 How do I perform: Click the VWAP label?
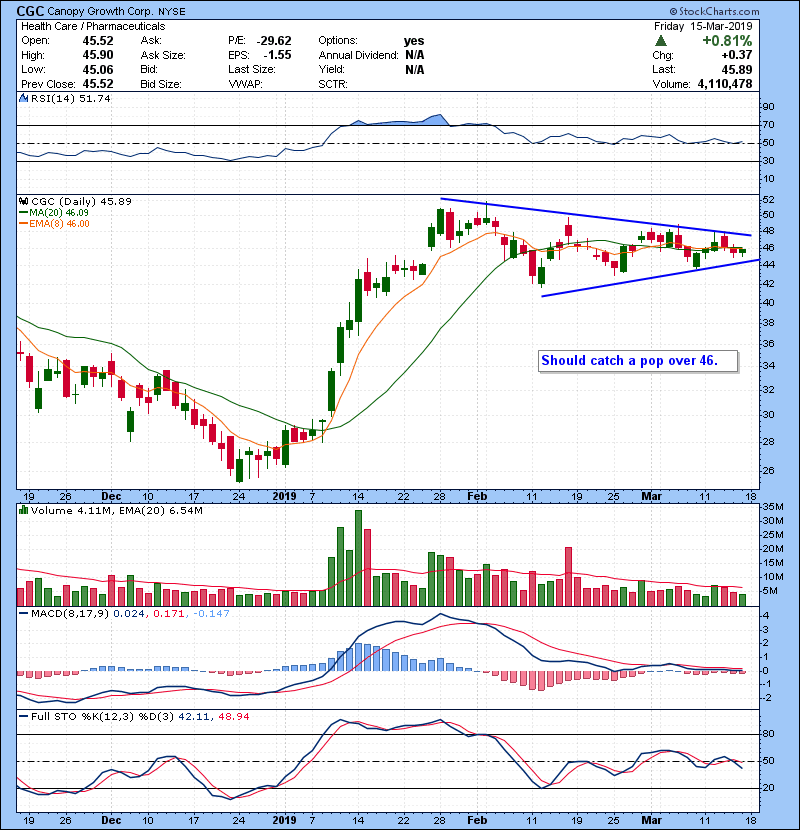tap(245, 84)
